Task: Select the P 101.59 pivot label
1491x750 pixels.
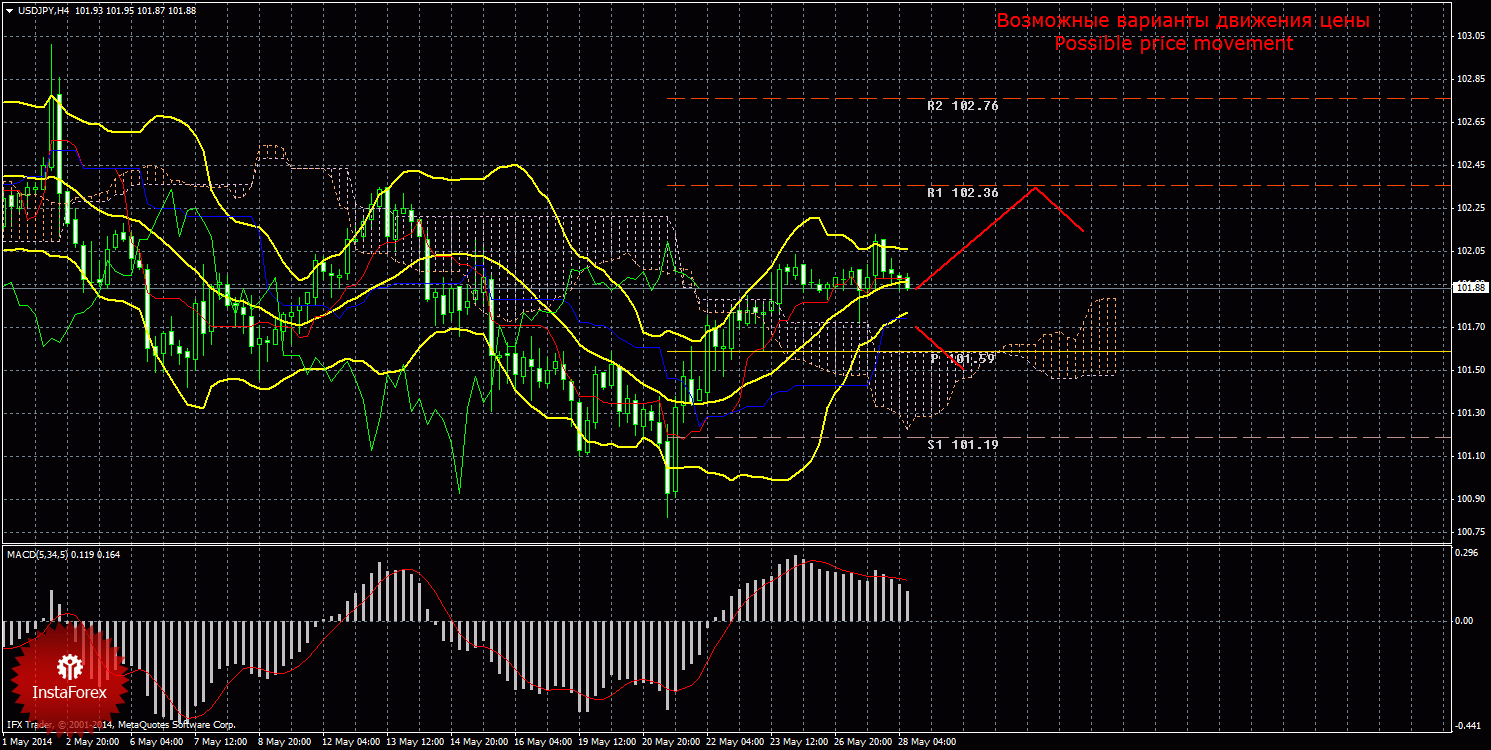Action: [x=963, y=357]
